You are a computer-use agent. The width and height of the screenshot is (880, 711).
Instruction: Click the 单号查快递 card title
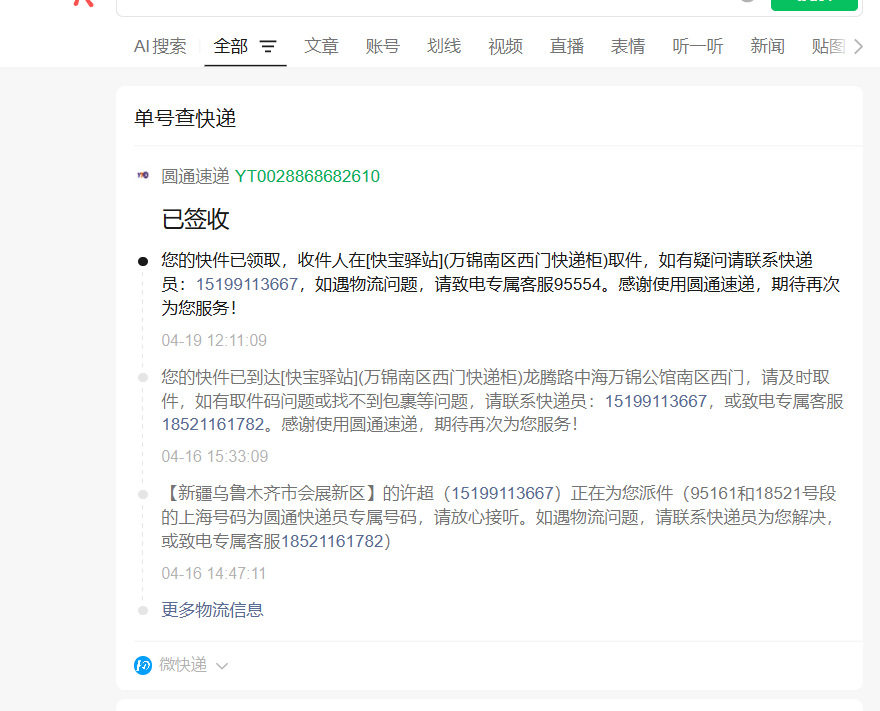point(185,118)
